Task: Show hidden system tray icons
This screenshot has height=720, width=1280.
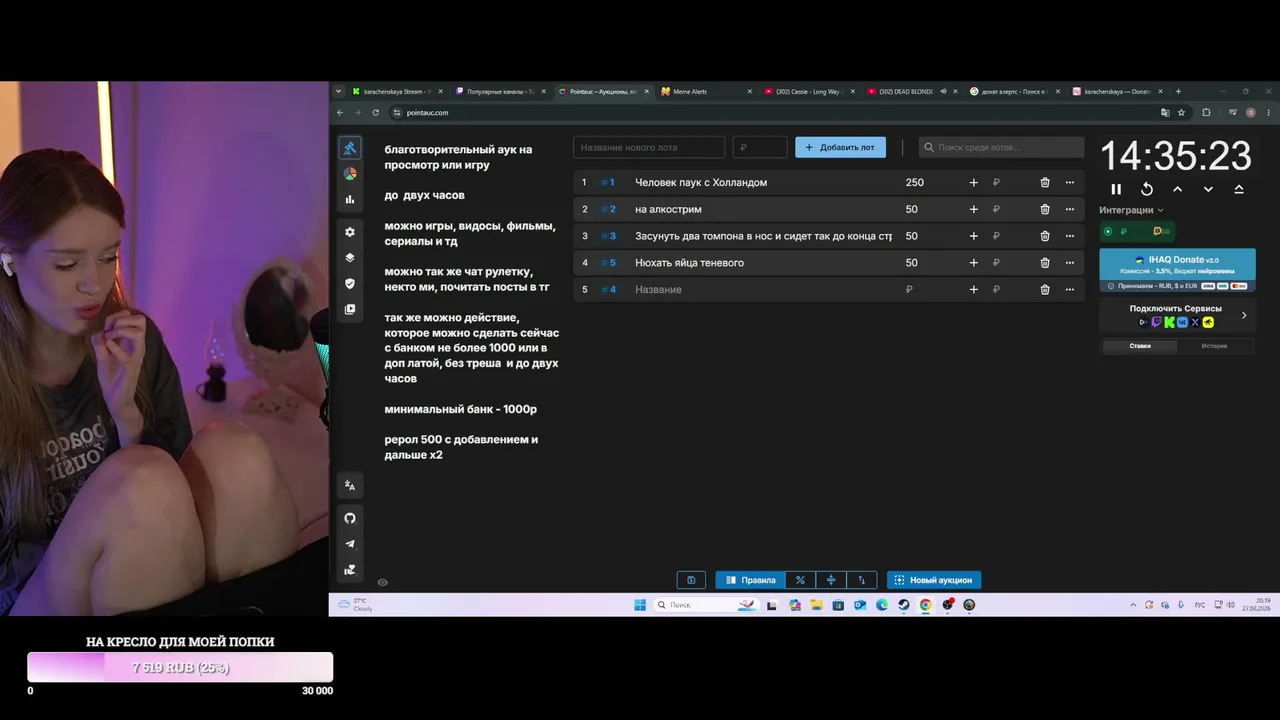Action: (x=1133, y=605)
